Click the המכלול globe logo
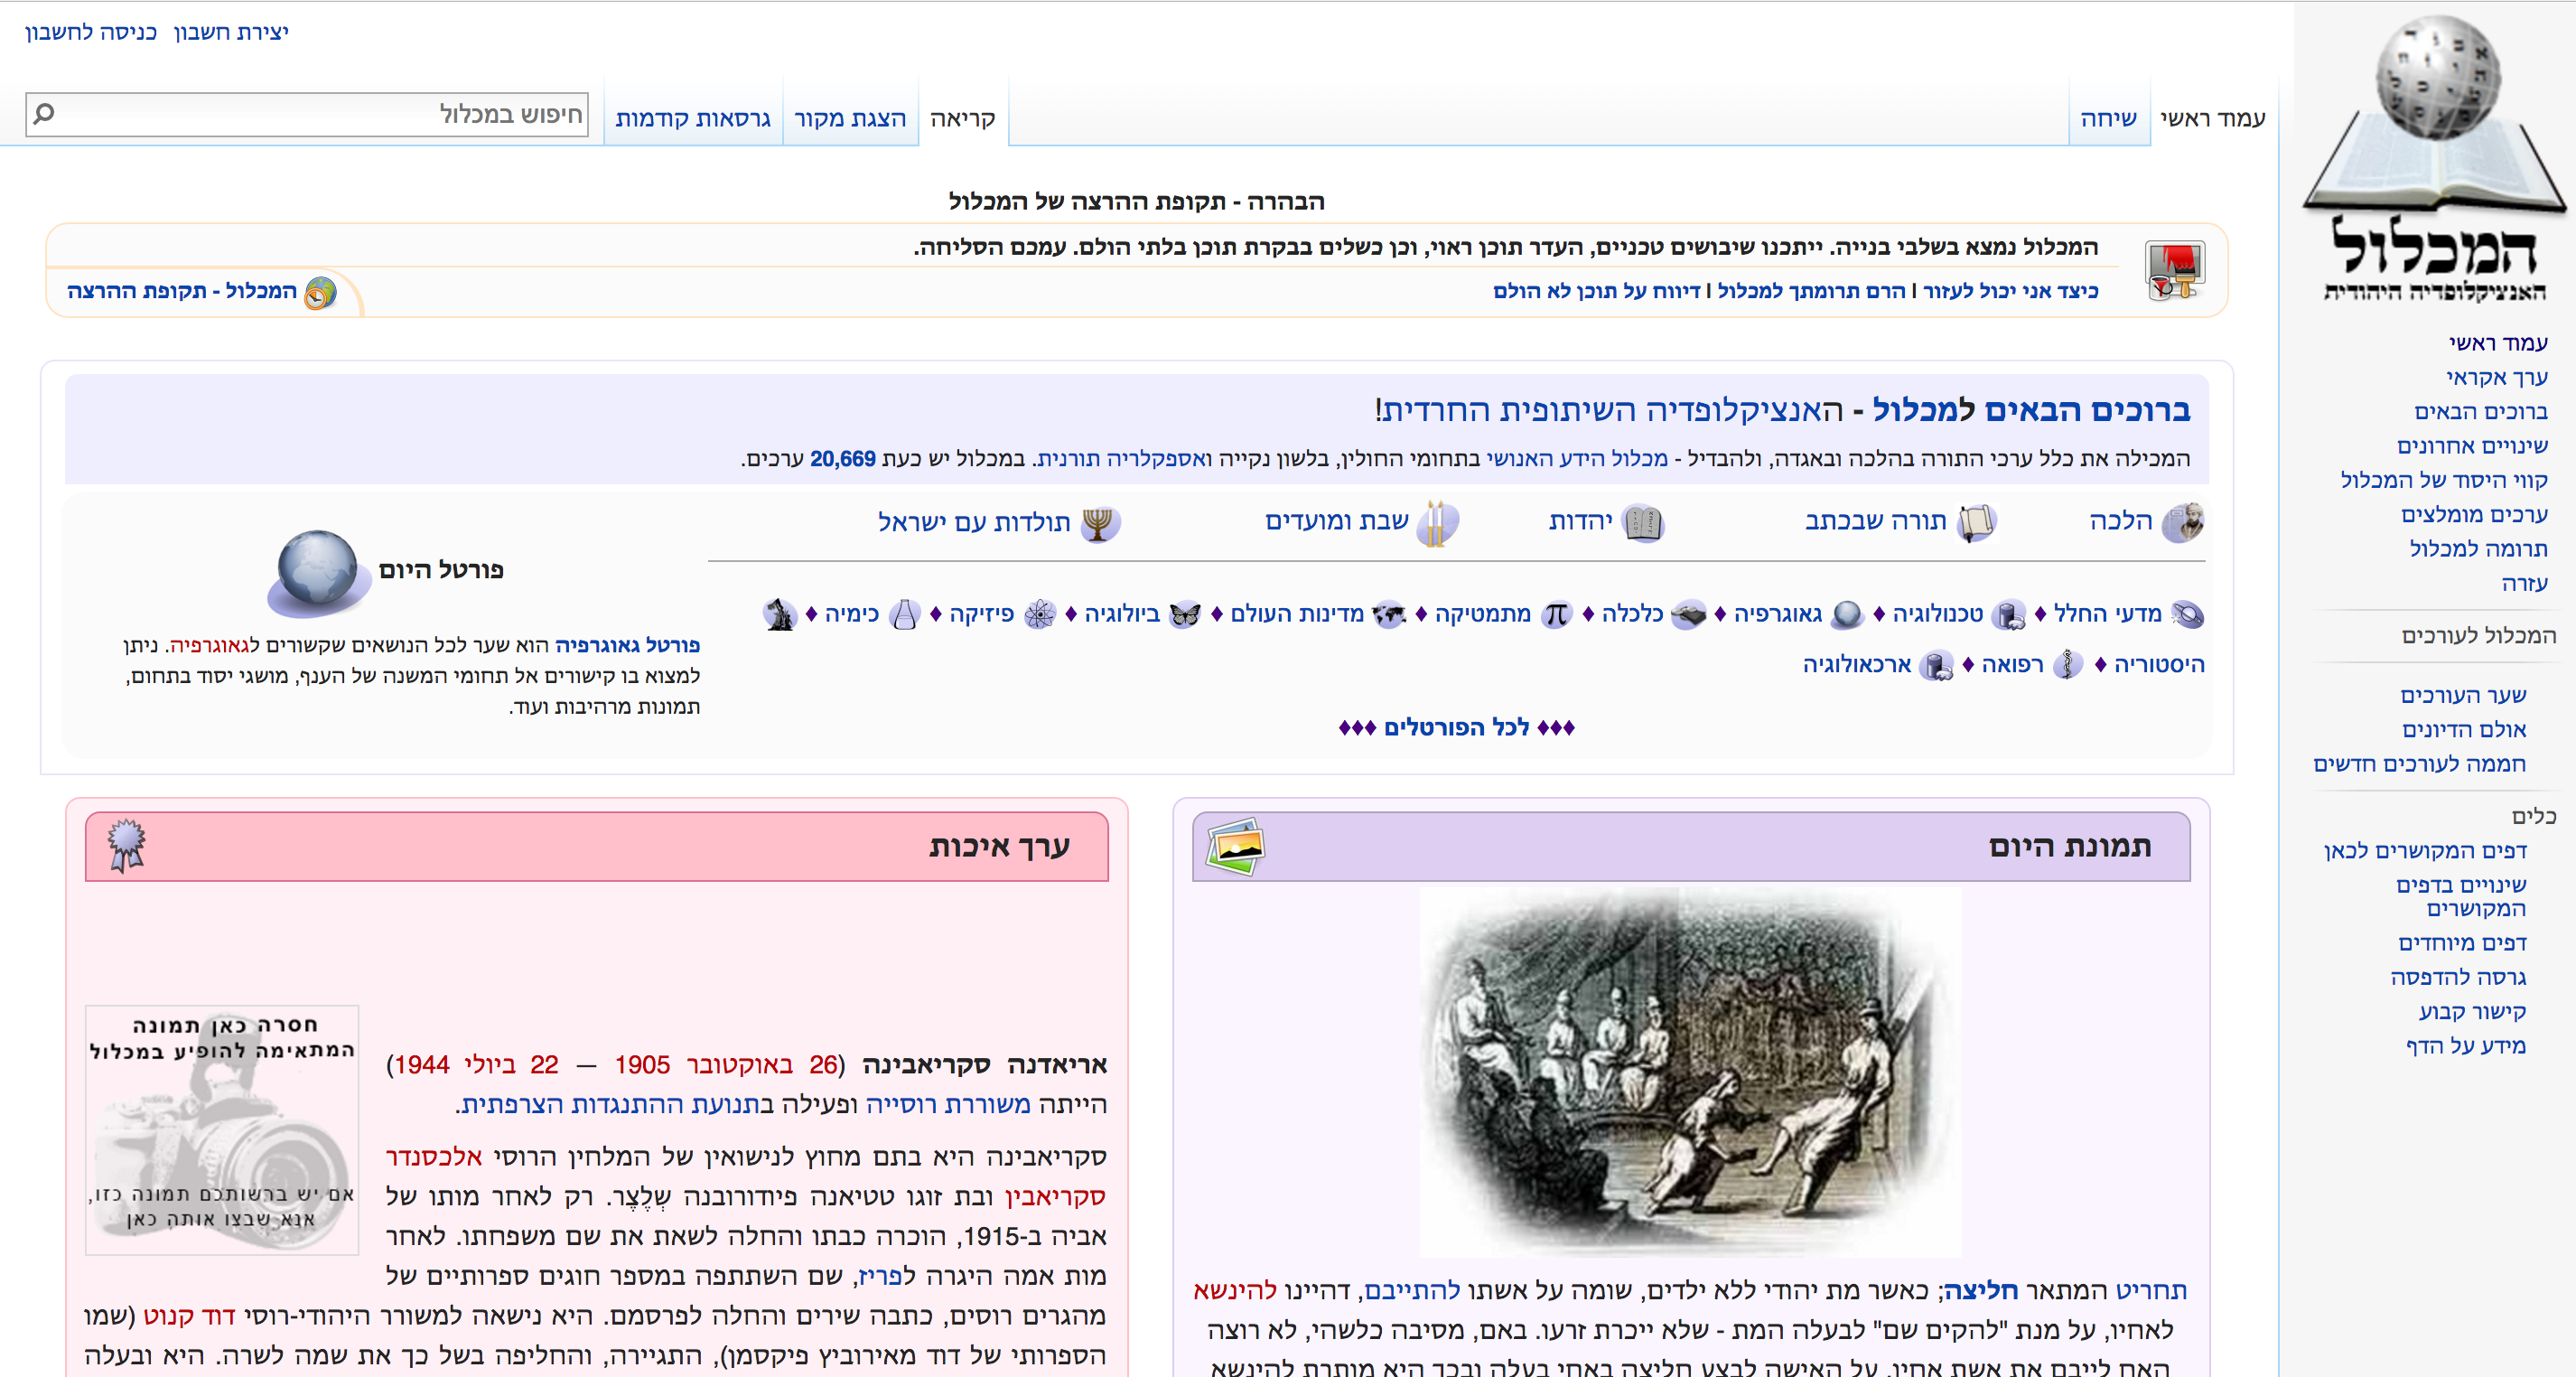Screen dimensions: 2576x1377 [2435, 158]
